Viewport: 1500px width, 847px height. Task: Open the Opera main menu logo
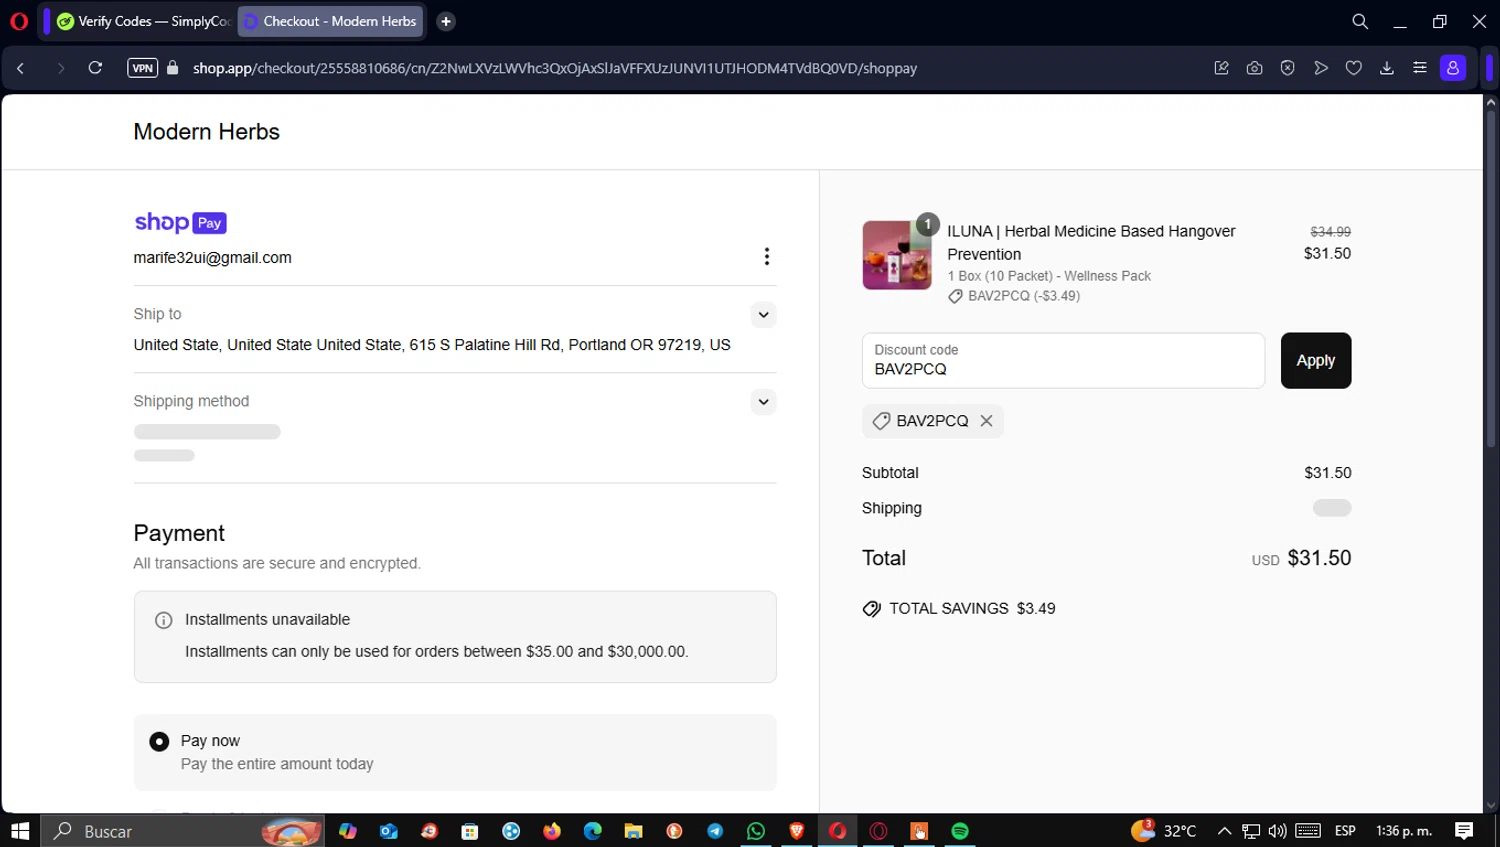click(19, 21)
